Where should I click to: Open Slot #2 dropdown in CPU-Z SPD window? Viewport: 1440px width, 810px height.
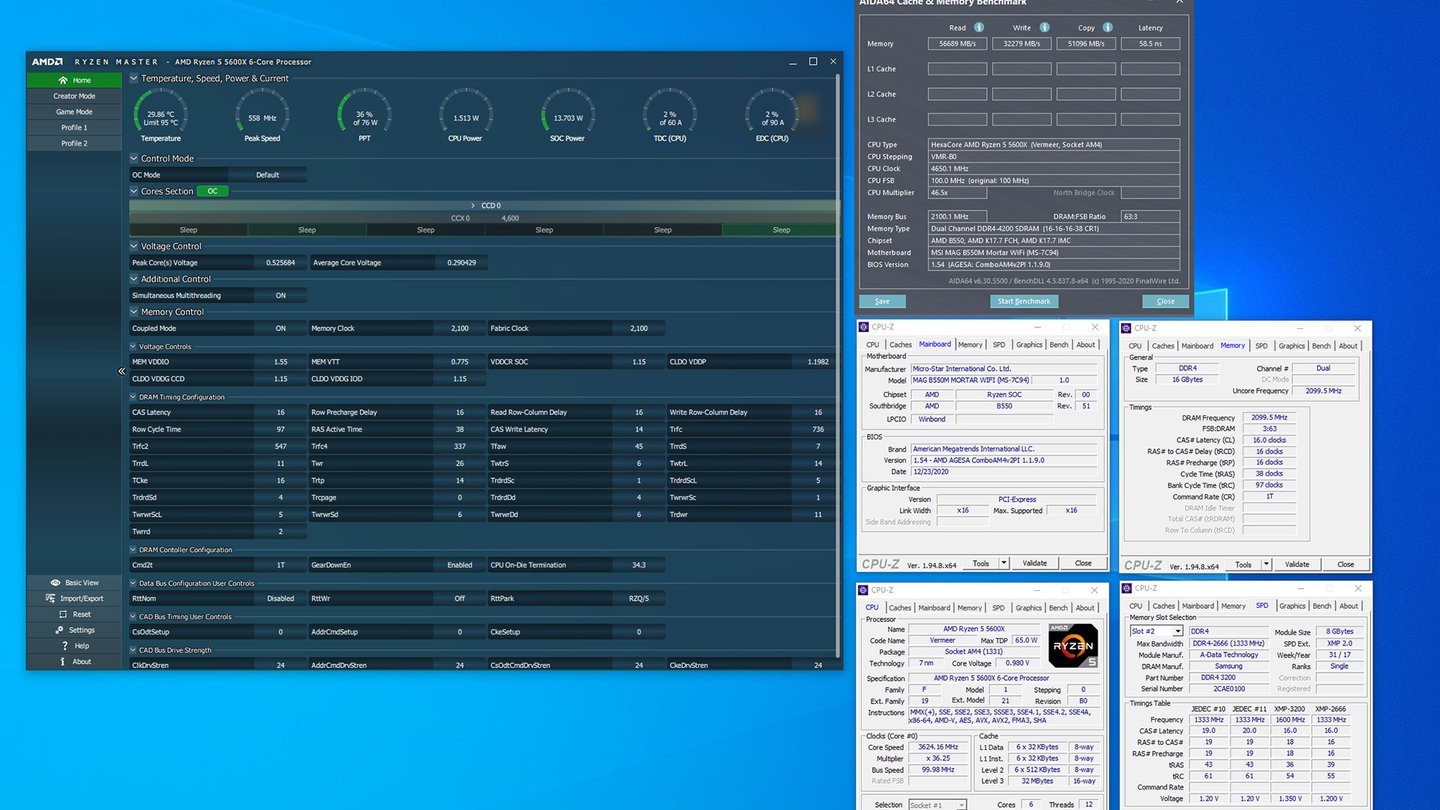coord(1177,631)
